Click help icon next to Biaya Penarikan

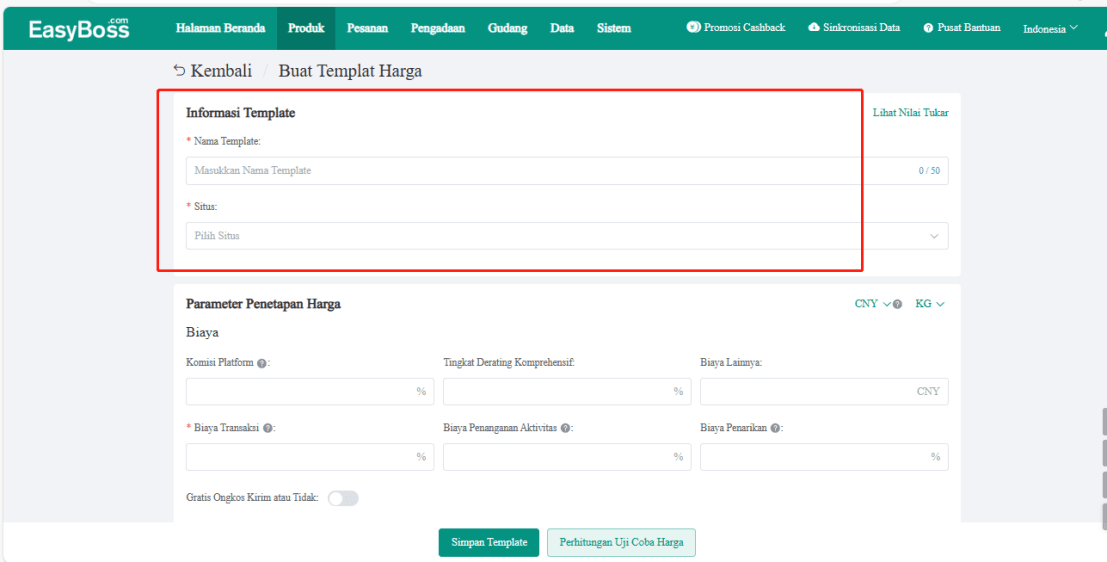pyautogui.click(x=775, y=428)
